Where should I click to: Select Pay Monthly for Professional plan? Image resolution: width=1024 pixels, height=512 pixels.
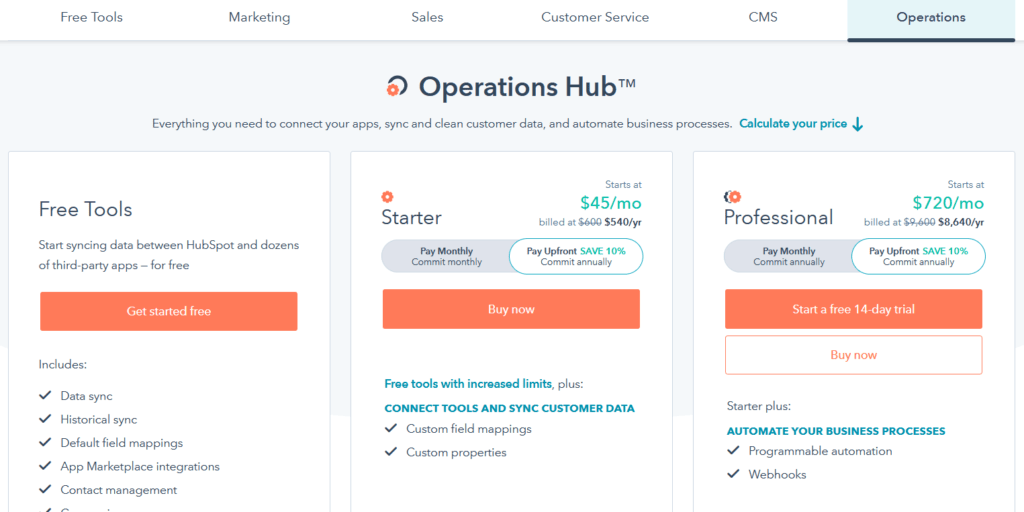click(x=788, y=257)
